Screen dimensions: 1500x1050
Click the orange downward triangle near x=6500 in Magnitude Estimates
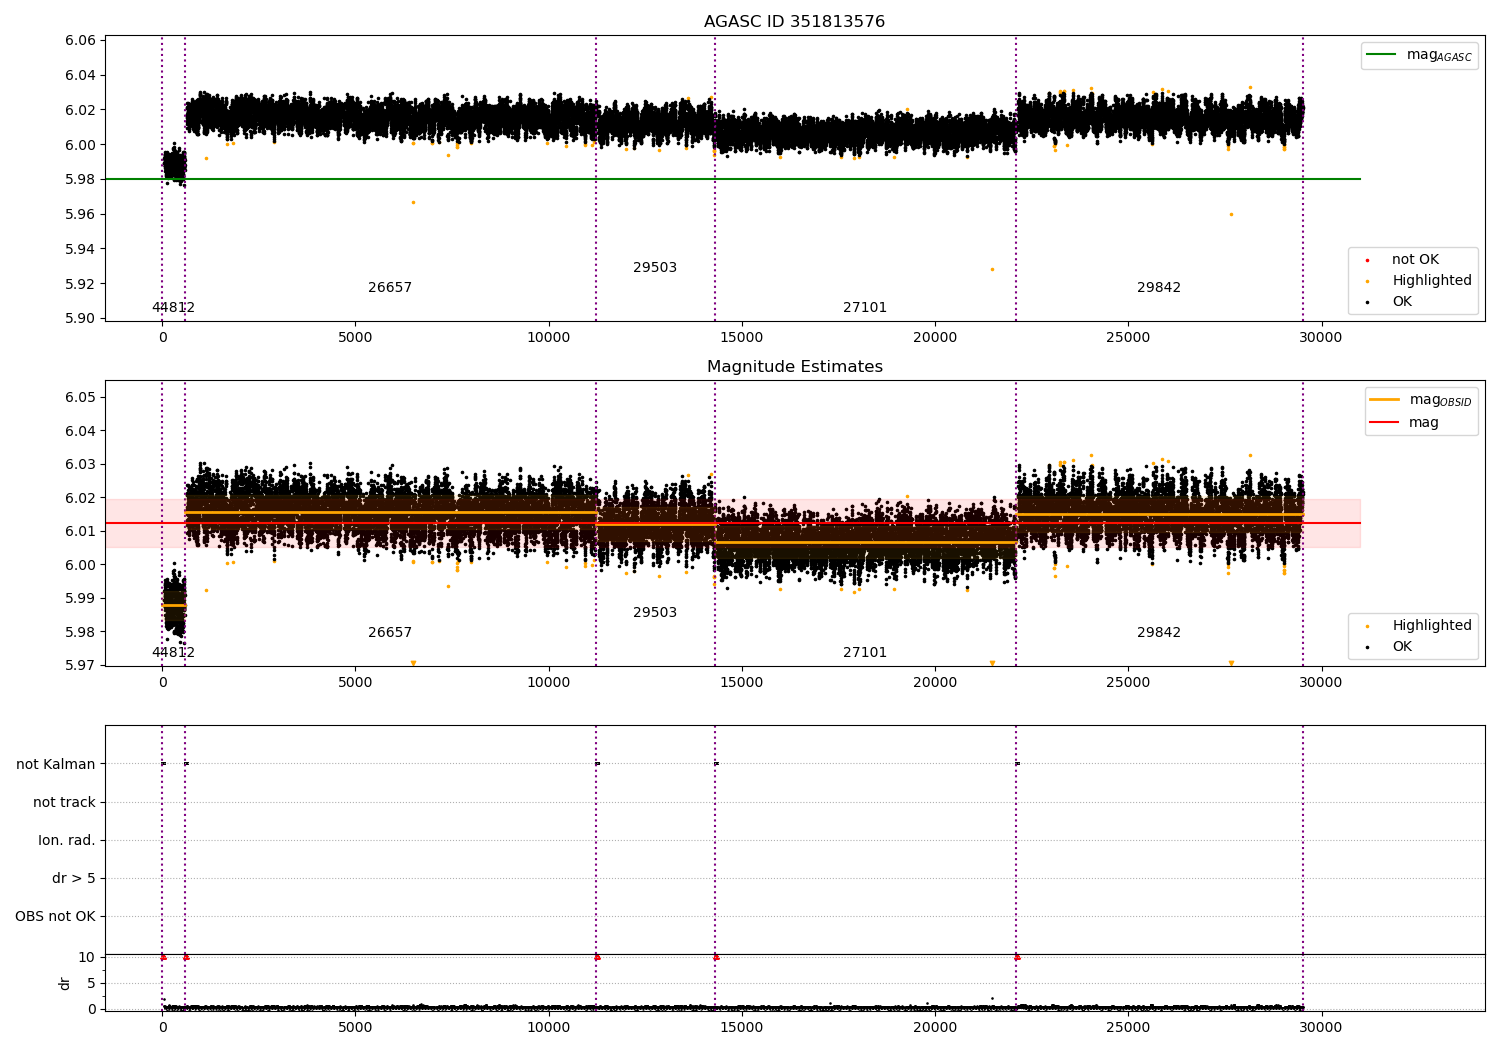(413, 663)
